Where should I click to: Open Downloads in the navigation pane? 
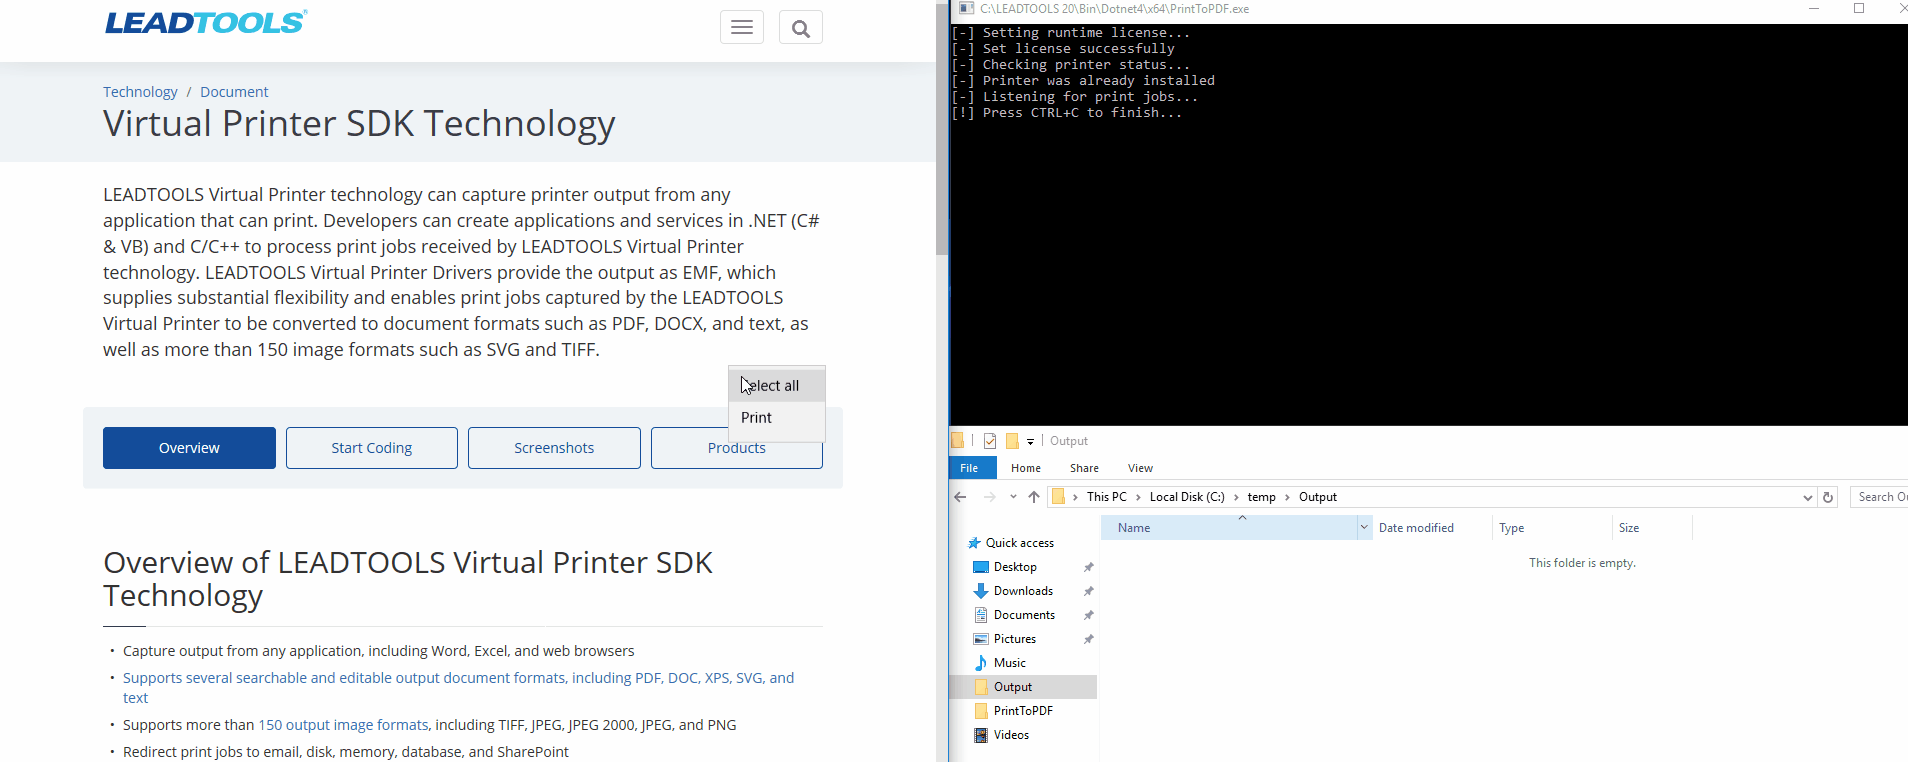(x=1023, y=591)
